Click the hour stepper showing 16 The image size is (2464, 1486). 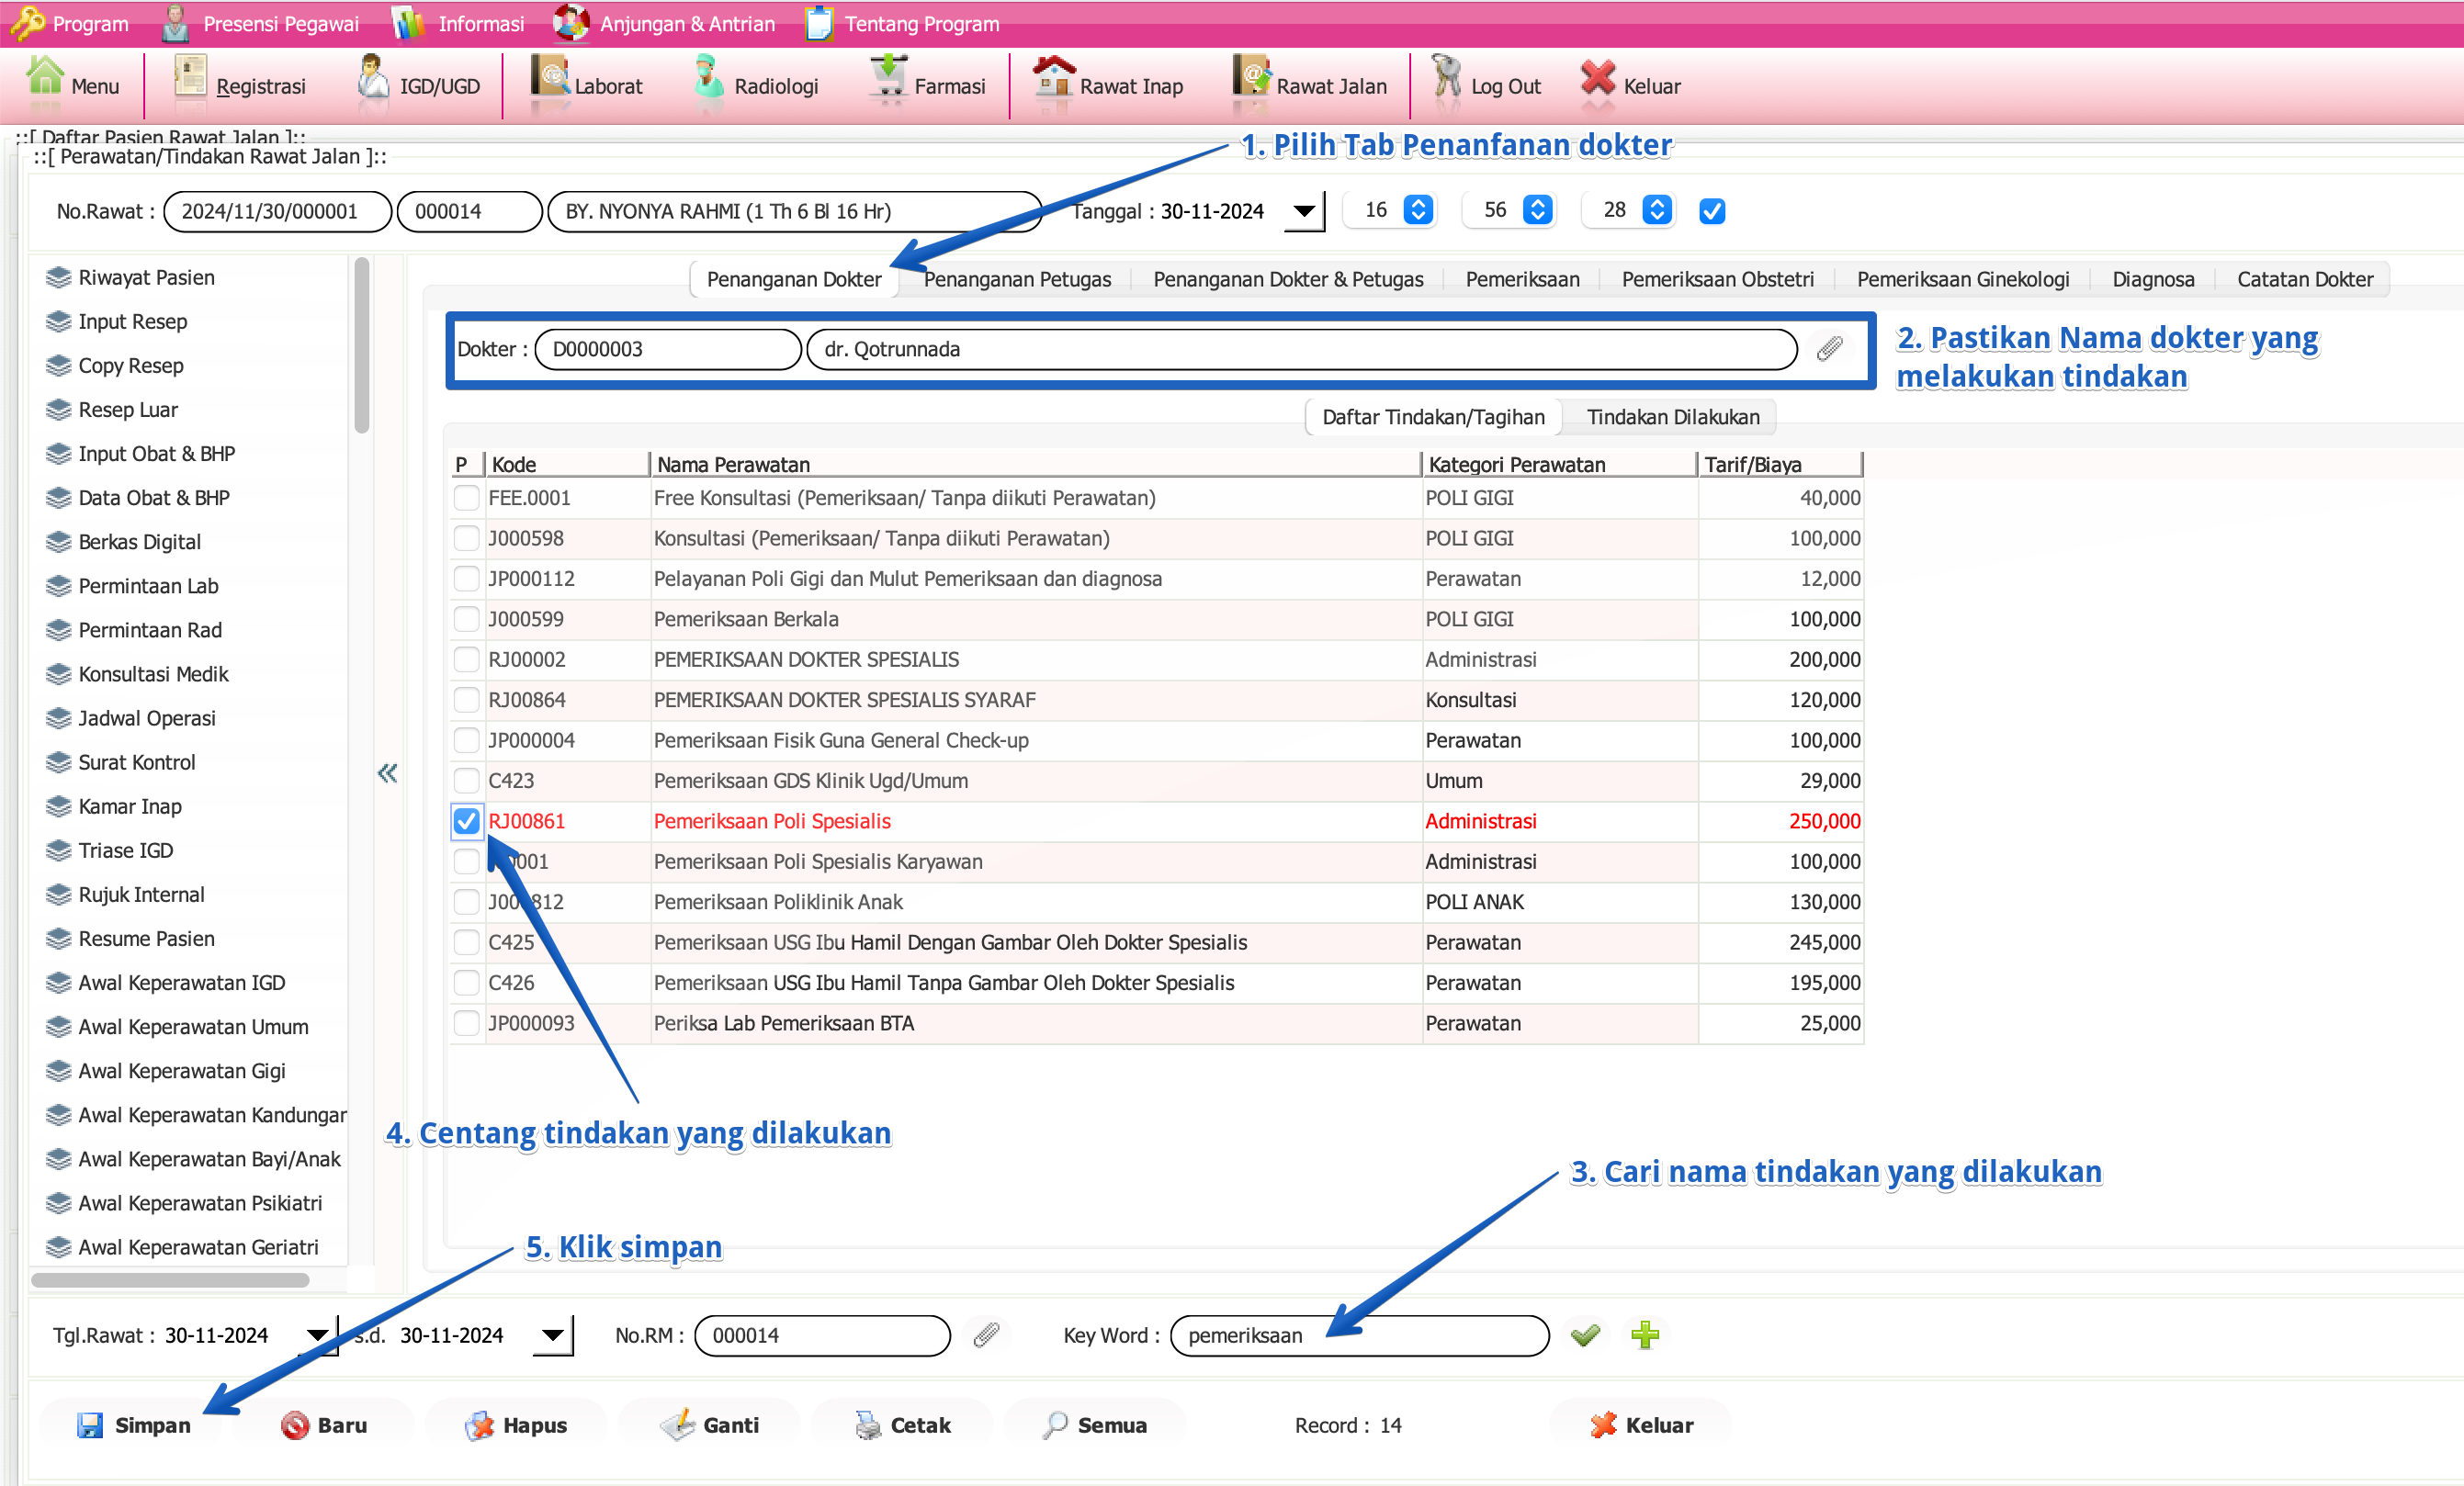tap(1418, 210)
